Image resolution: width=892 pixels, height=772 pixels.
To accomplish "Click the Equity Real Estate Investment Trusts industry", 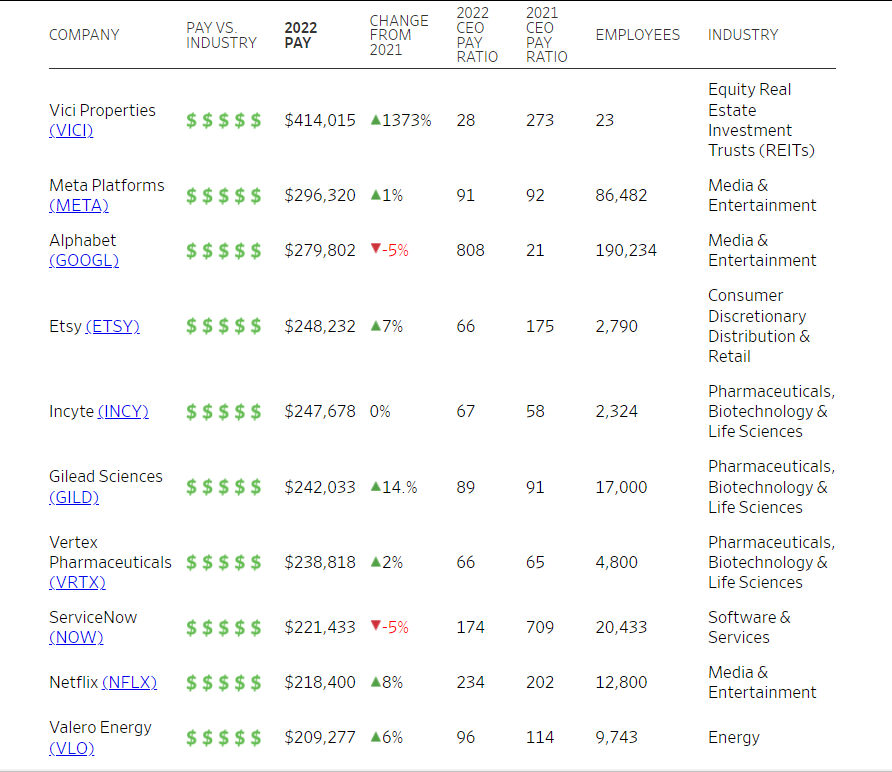I will tap(761, 120).
